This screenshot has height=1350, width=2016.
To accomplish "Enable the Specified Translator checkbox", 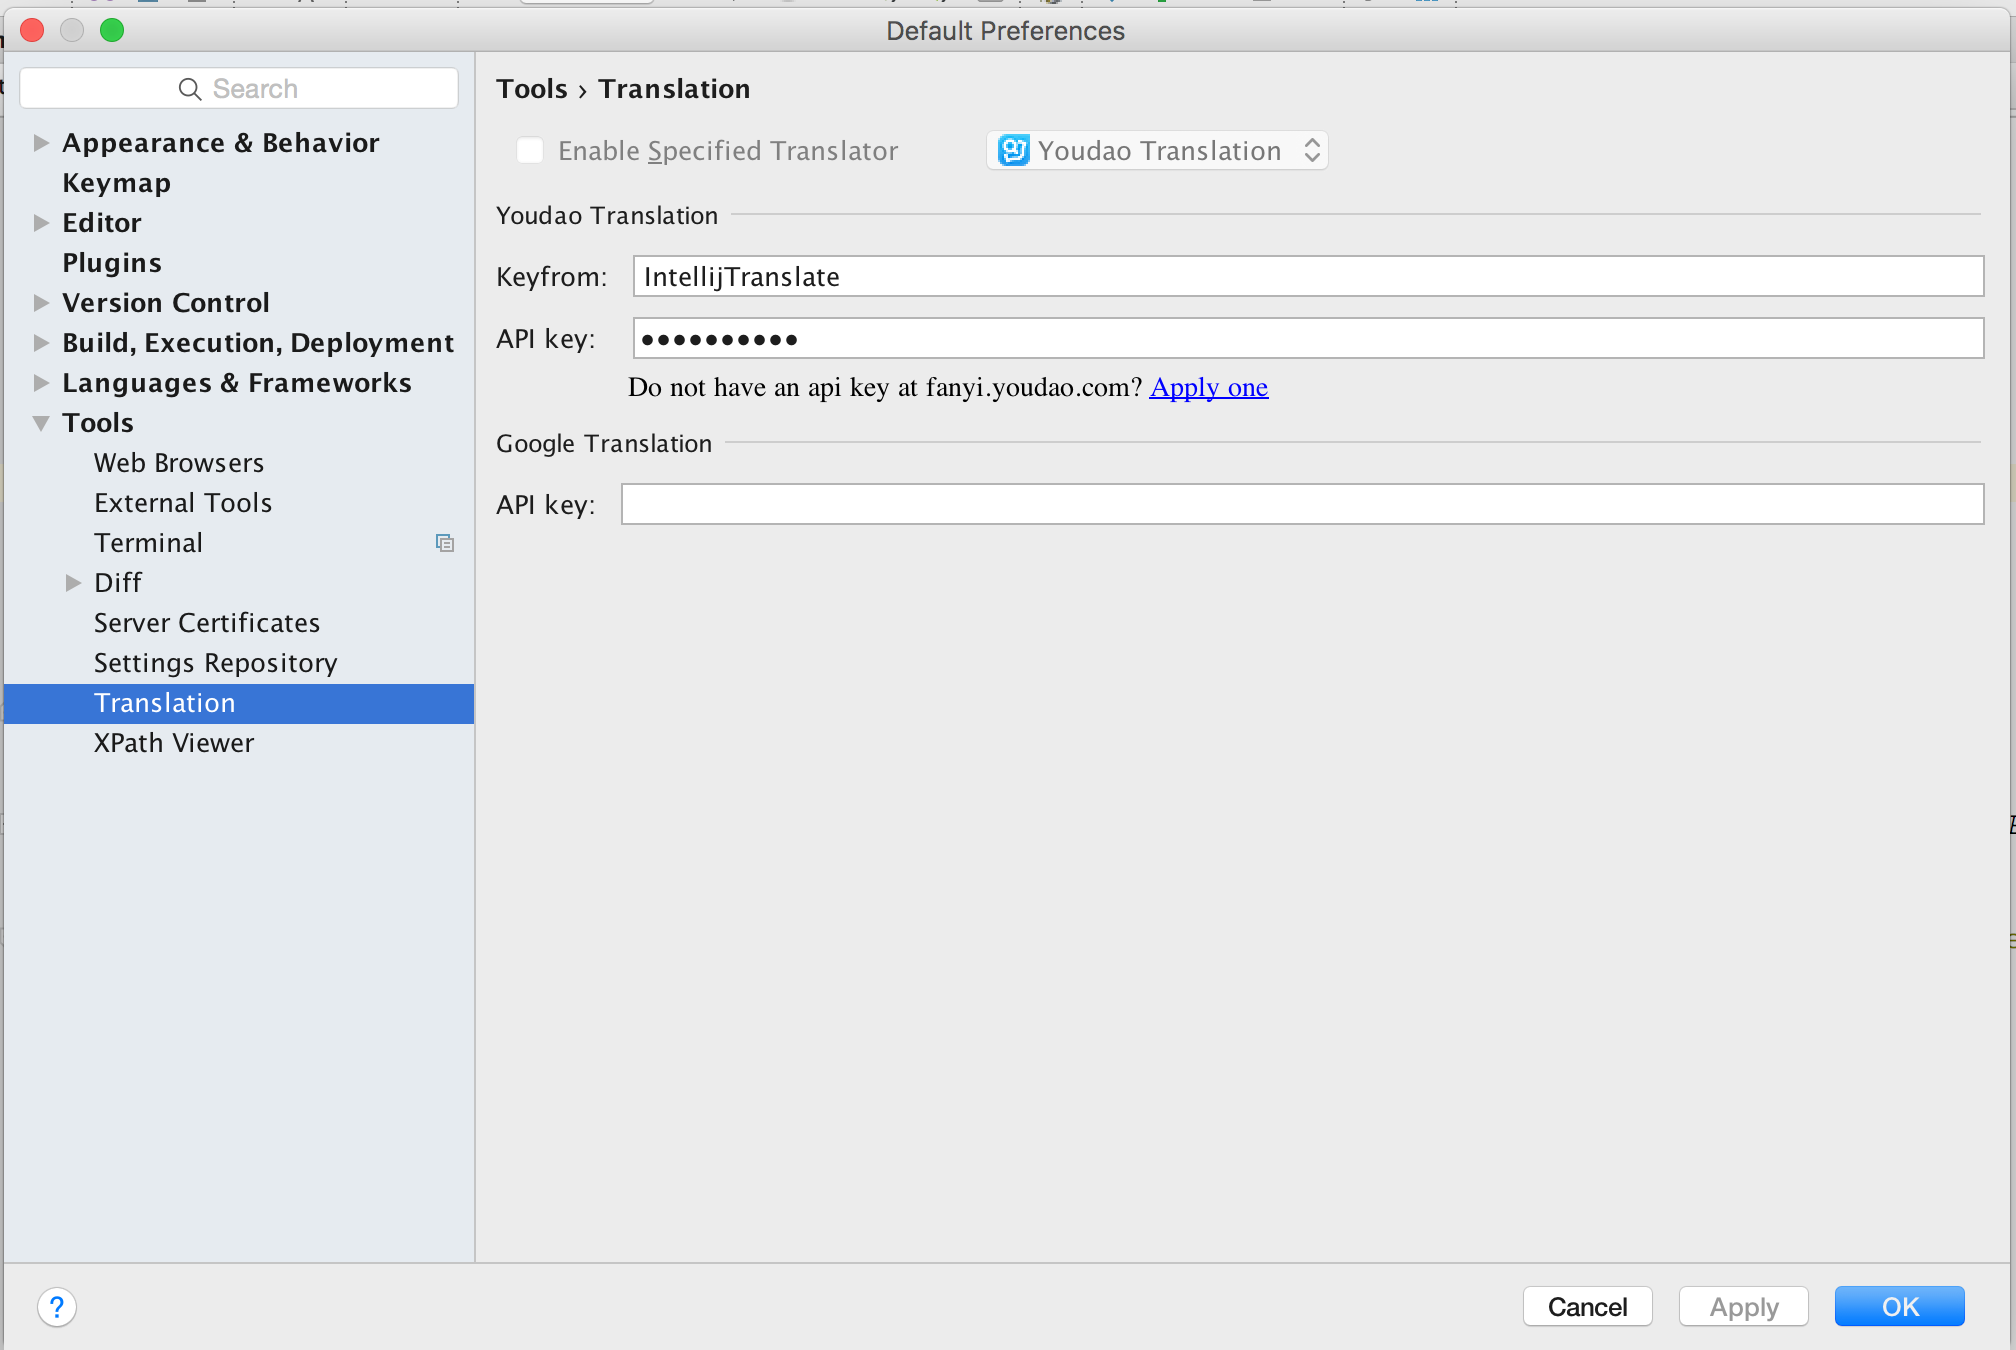I will (530, 151).
